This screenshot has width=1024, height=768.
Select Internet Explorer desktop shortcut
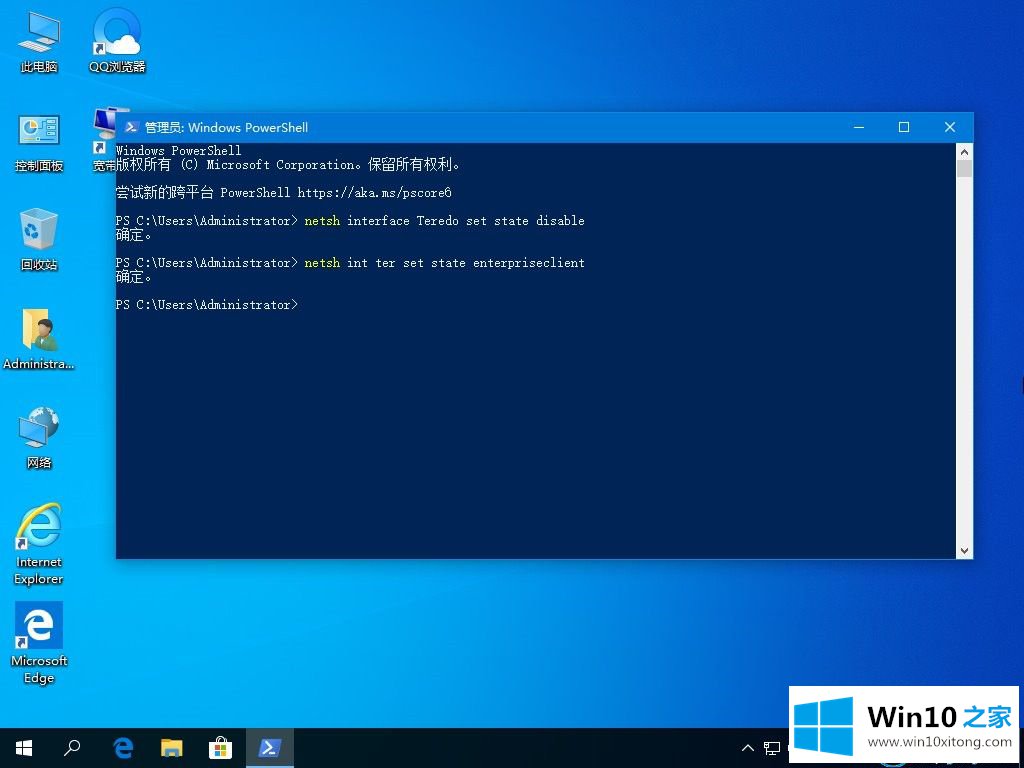pyautogui.click(x=39, y=544)
